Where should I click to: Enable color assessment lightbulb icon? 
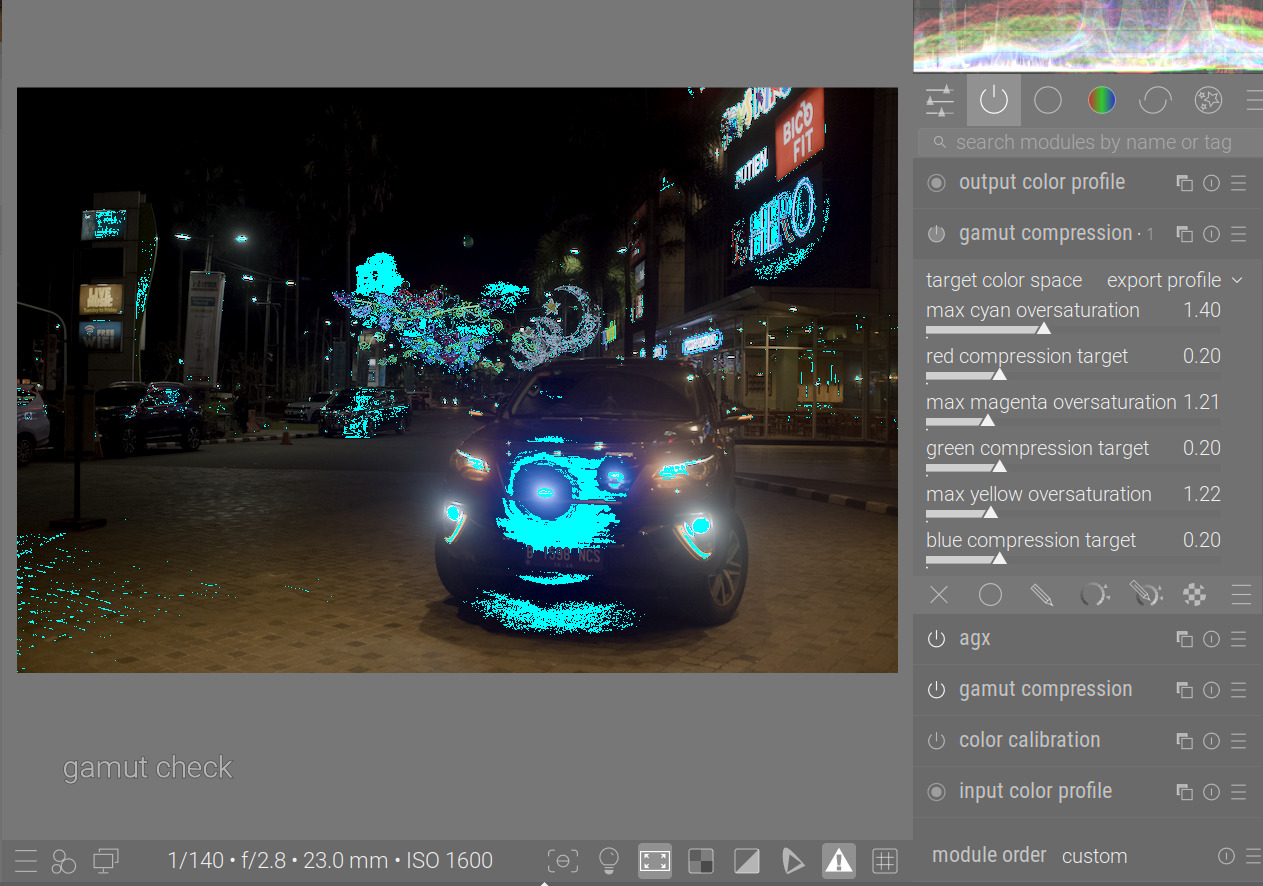(608, 860)
